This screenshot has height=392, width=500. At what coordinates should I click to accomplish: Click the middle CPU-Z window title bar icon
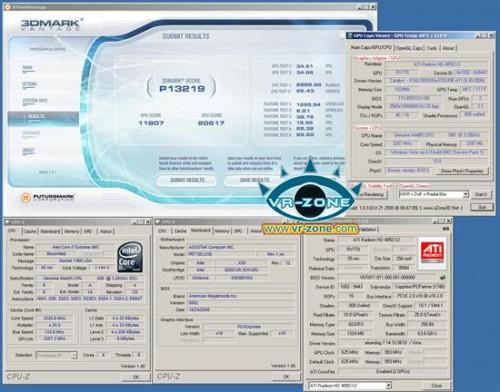pyautogui.click(x=158, y=222)
